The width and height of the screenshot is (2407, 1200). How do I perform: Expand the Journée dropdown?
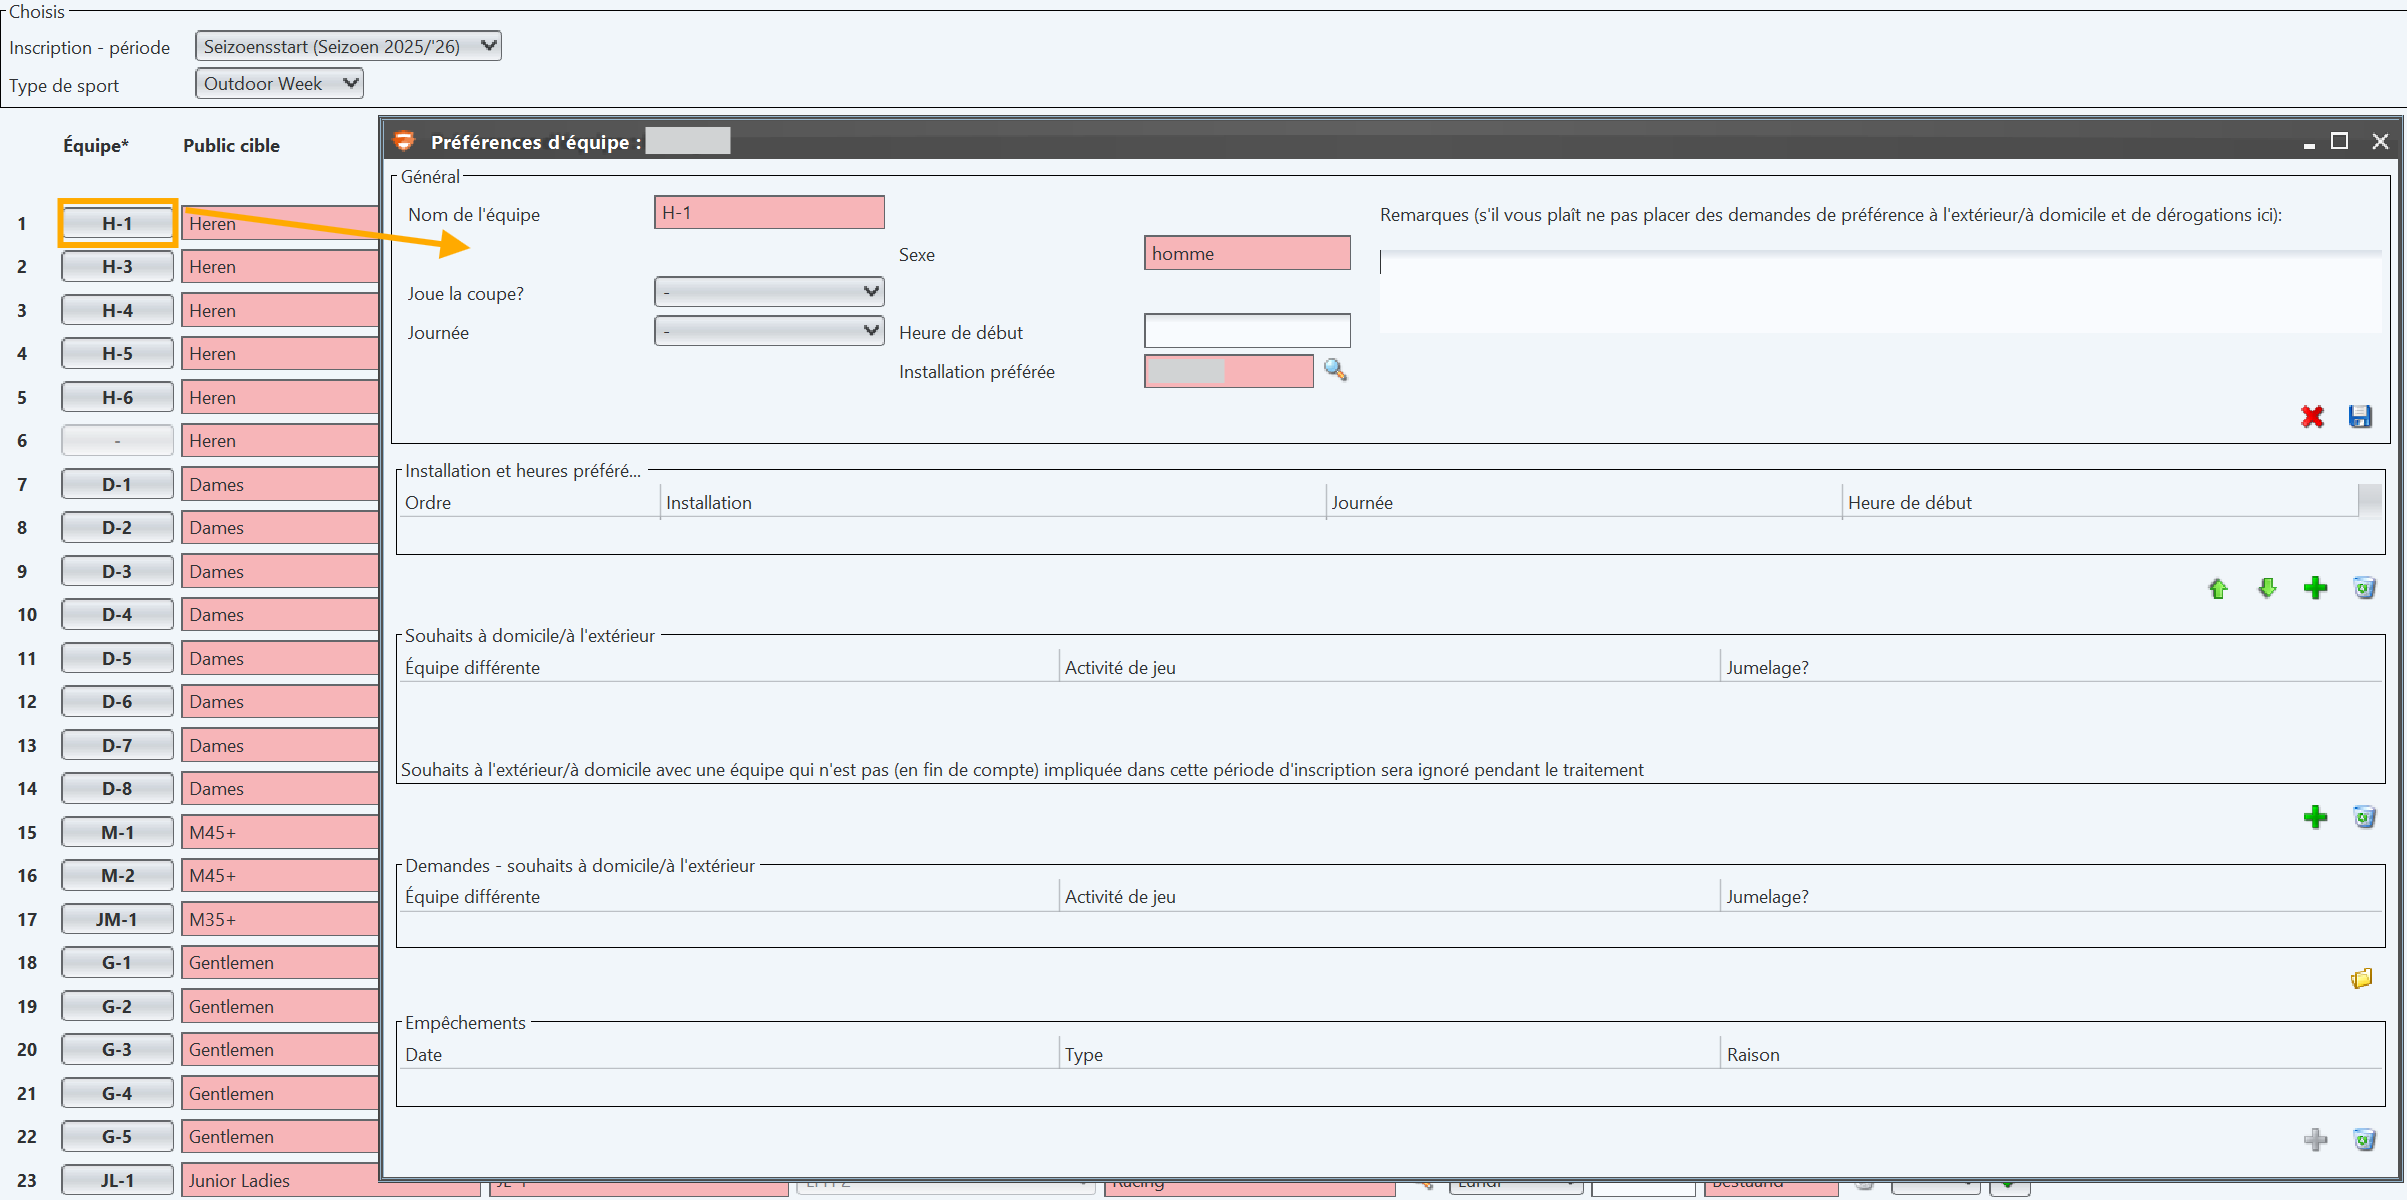click(769, 331)
